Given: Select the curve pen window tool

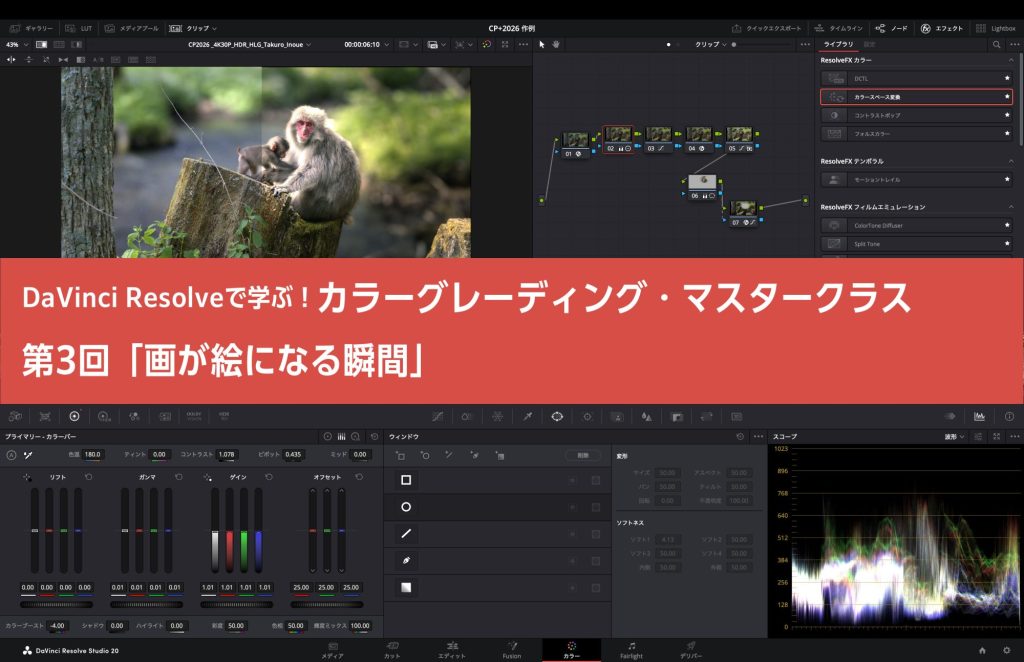Looking at the screenshot, I should click(x=406, y=560).
